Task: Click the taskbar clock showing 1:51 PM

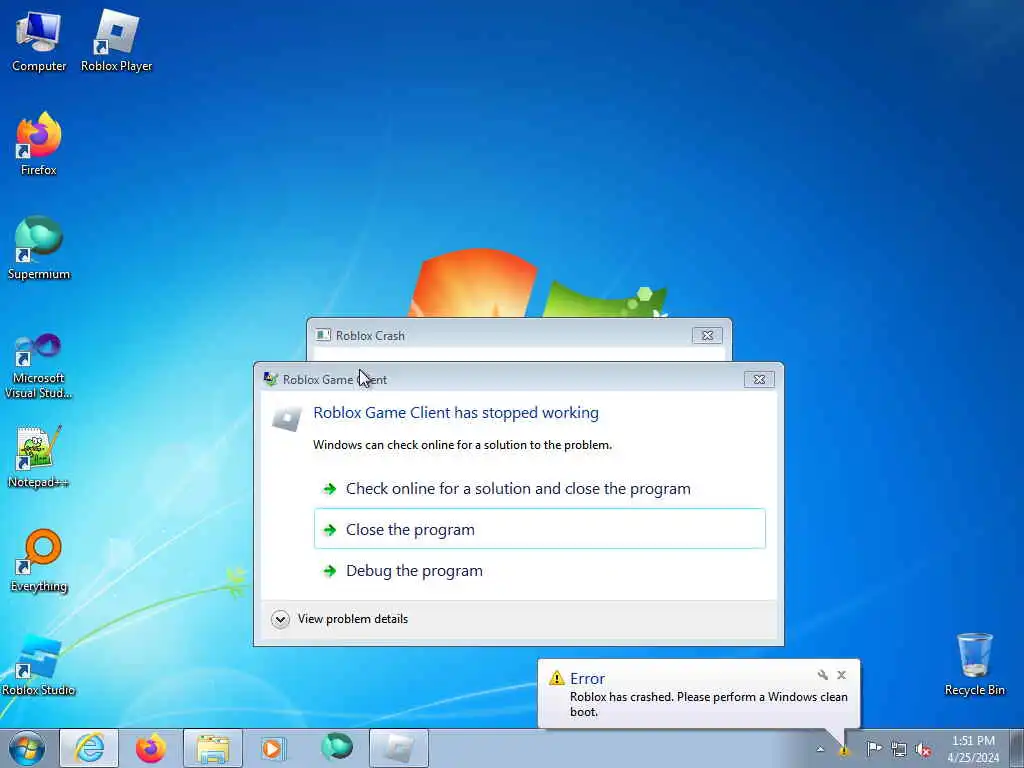Action: pos(973,749)
